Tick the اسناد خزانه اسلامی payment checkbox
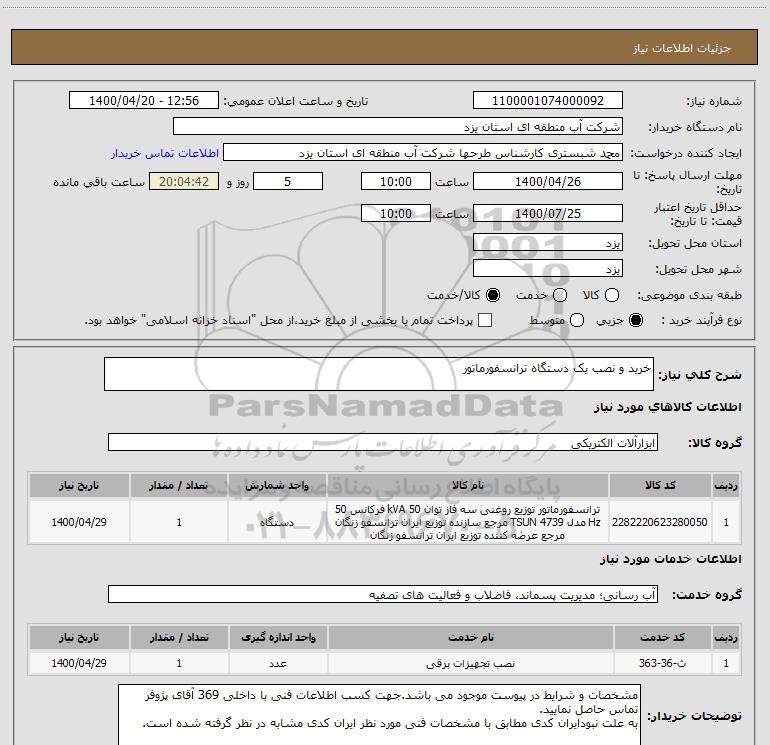 [485, 321]
